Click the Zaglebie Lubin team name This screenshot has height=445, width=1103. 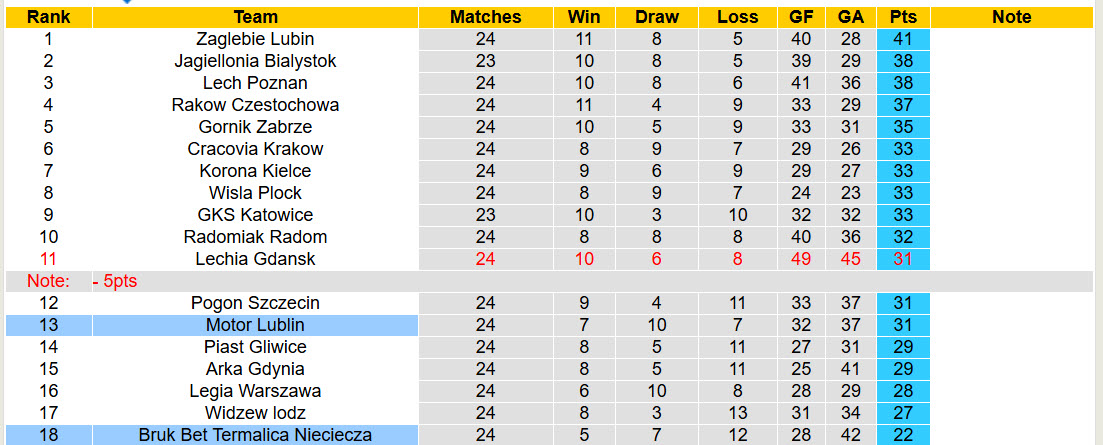(x=255, y=39)
